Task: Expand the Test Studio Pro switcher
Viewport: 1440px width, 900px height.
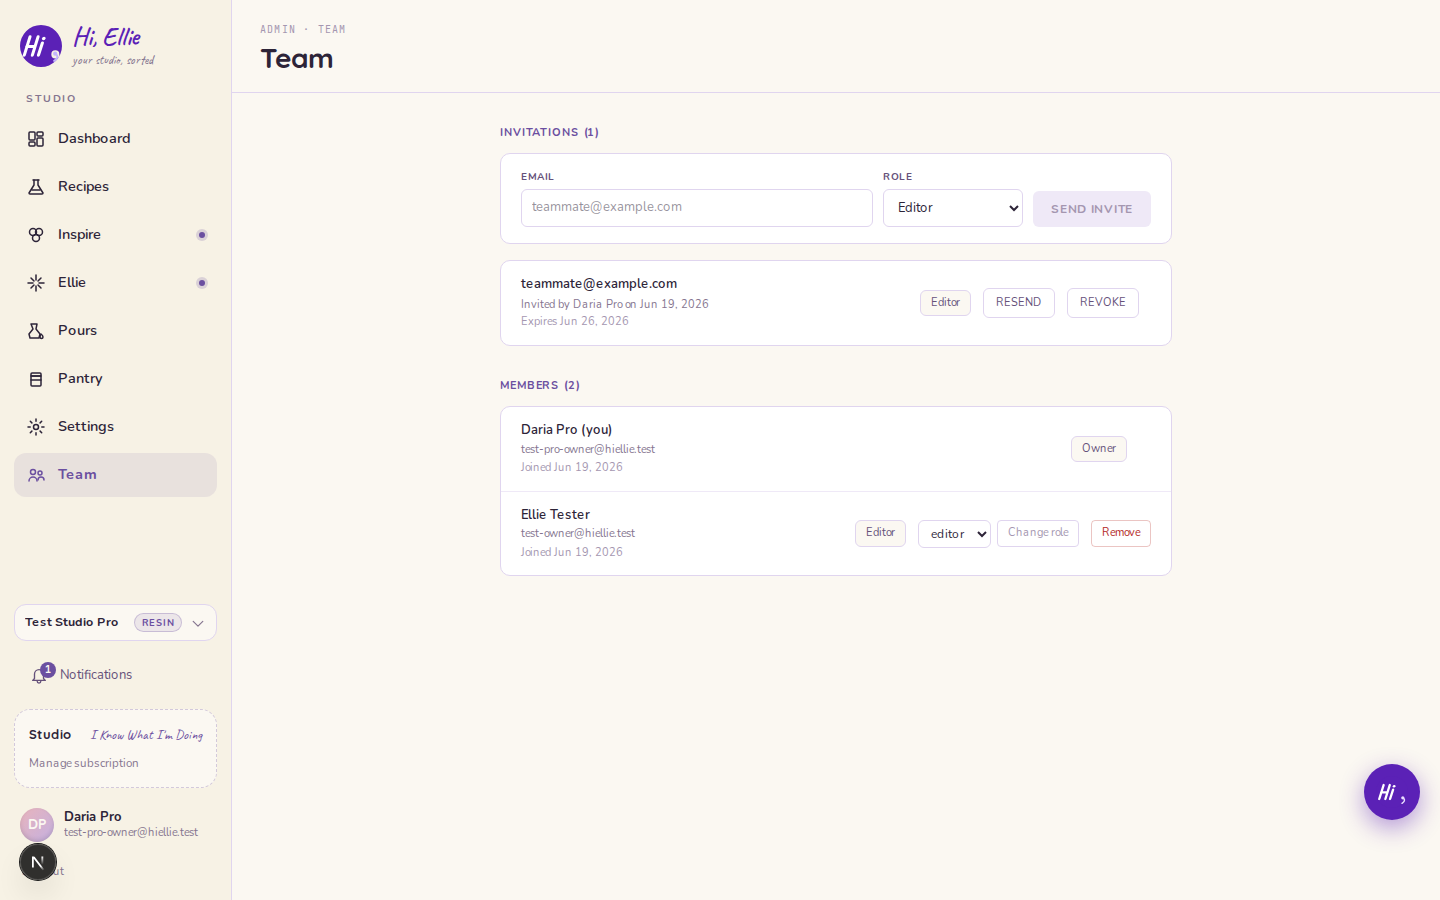Action: (115, 623)
